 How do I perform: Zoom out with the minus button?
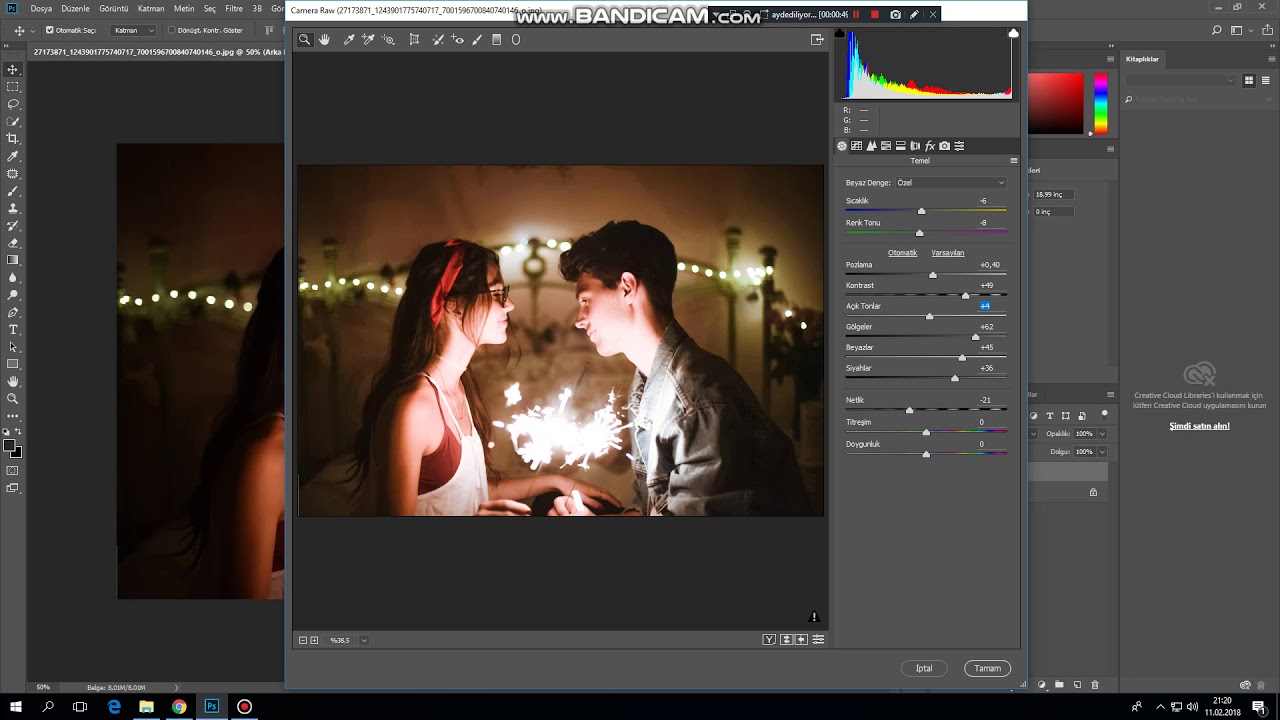[x=303, y=640]
